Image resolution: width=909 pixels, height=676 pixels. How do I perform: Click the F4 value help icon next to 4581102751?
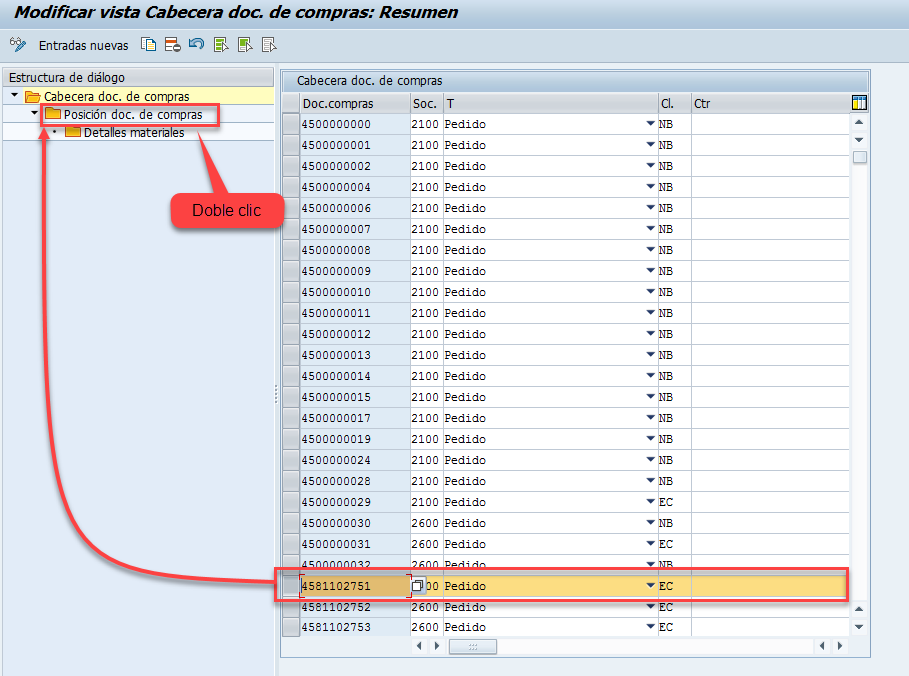pos(418,586)
